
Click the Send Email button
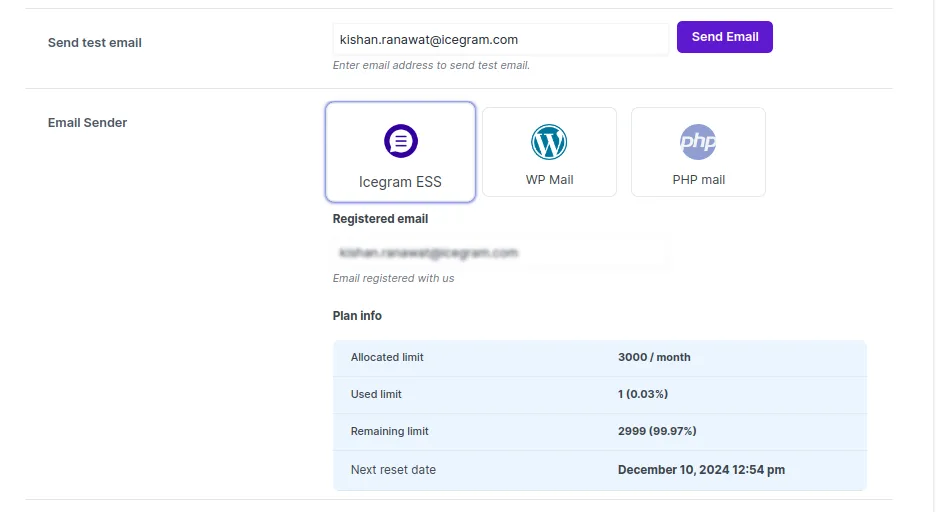point(725,37)
